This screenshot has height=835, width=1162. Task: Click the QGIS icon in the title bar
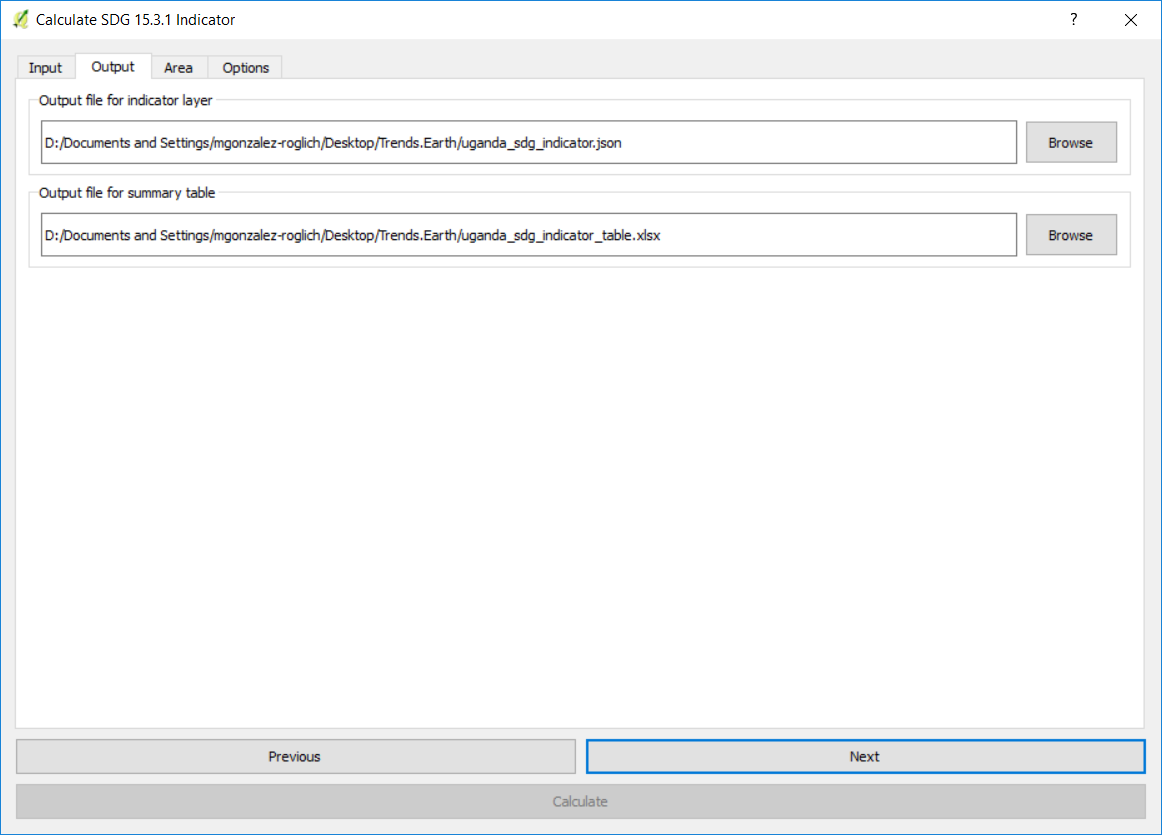(x=20, y=19)
